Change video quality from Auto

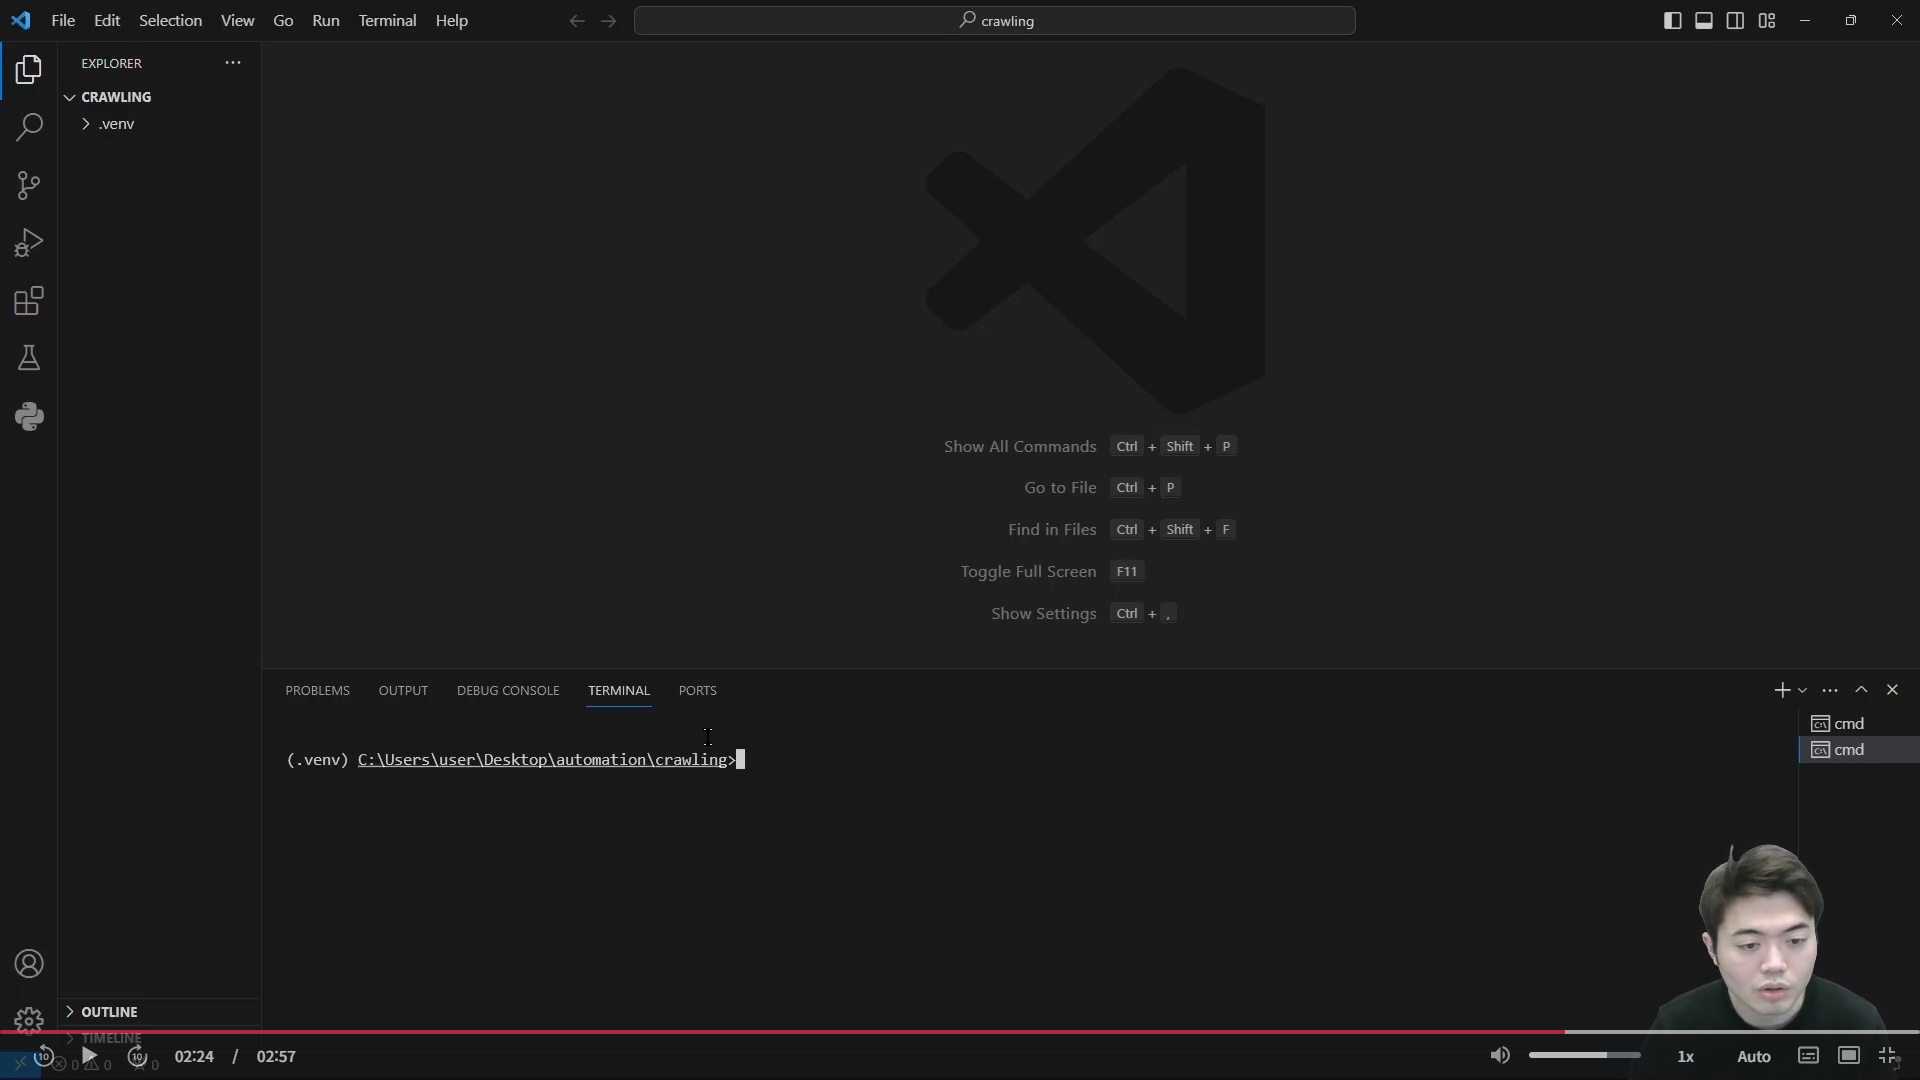(1754, 1056)
